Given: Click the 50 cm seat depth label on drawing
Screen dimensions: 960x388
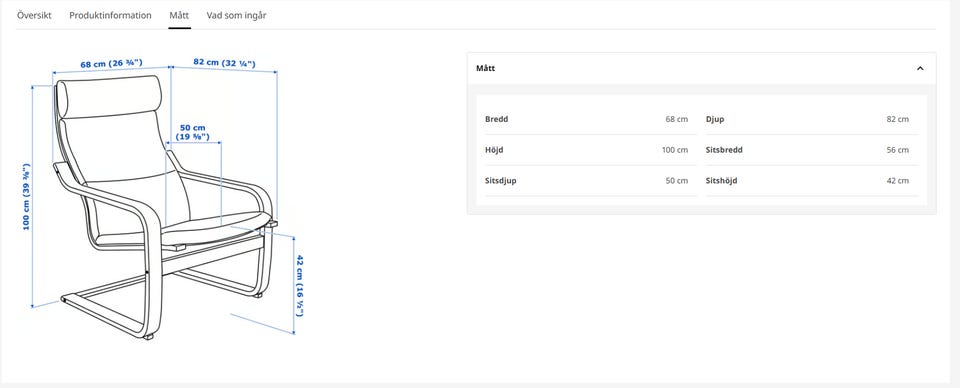Looking at the screenshot, I should coord(193,132).
